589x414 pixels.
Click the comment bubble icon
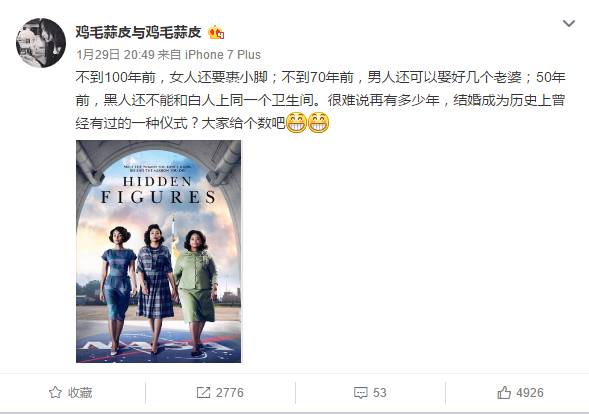tap(360, 393)
